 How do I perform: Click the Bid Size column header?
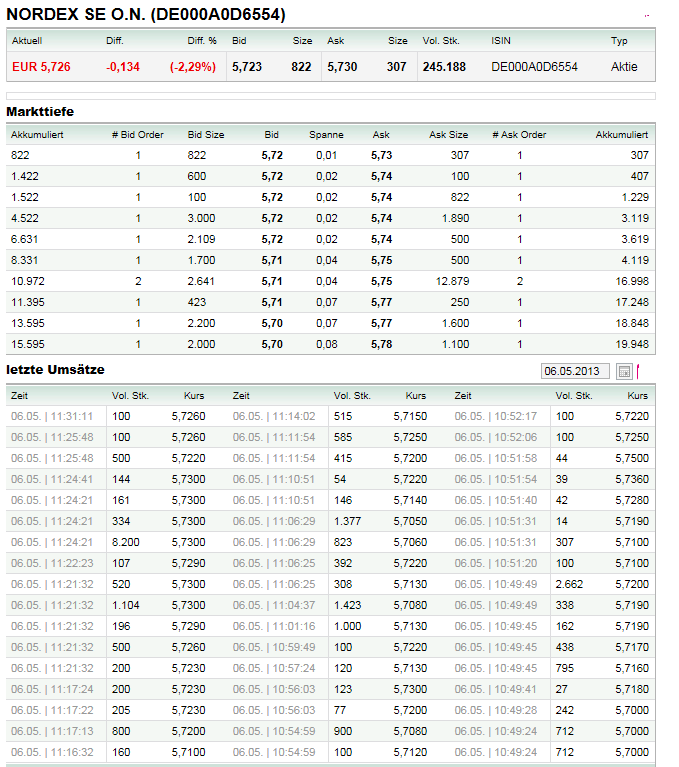(206, 135)
